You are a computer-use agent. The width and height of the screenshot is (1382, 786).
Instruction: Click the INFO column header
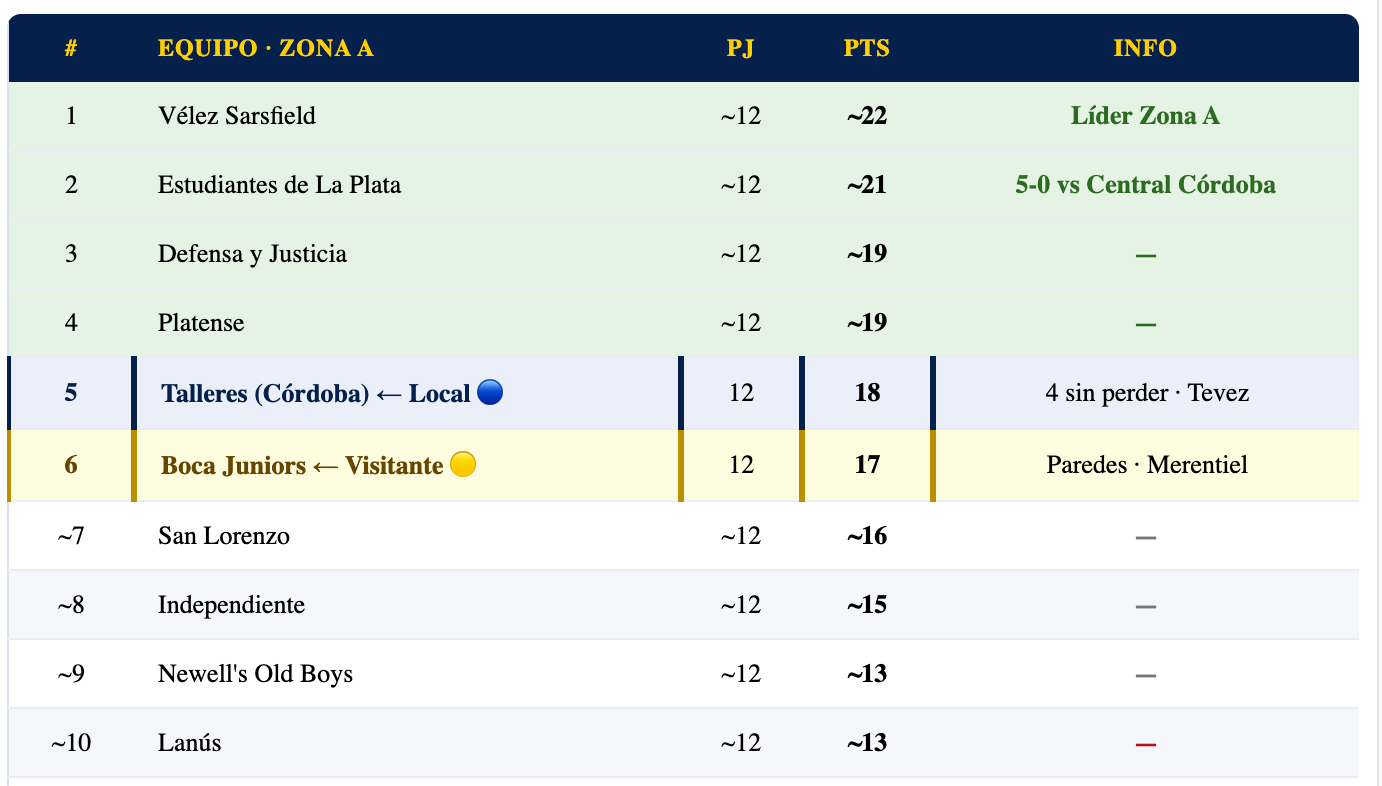(1145, 48)
